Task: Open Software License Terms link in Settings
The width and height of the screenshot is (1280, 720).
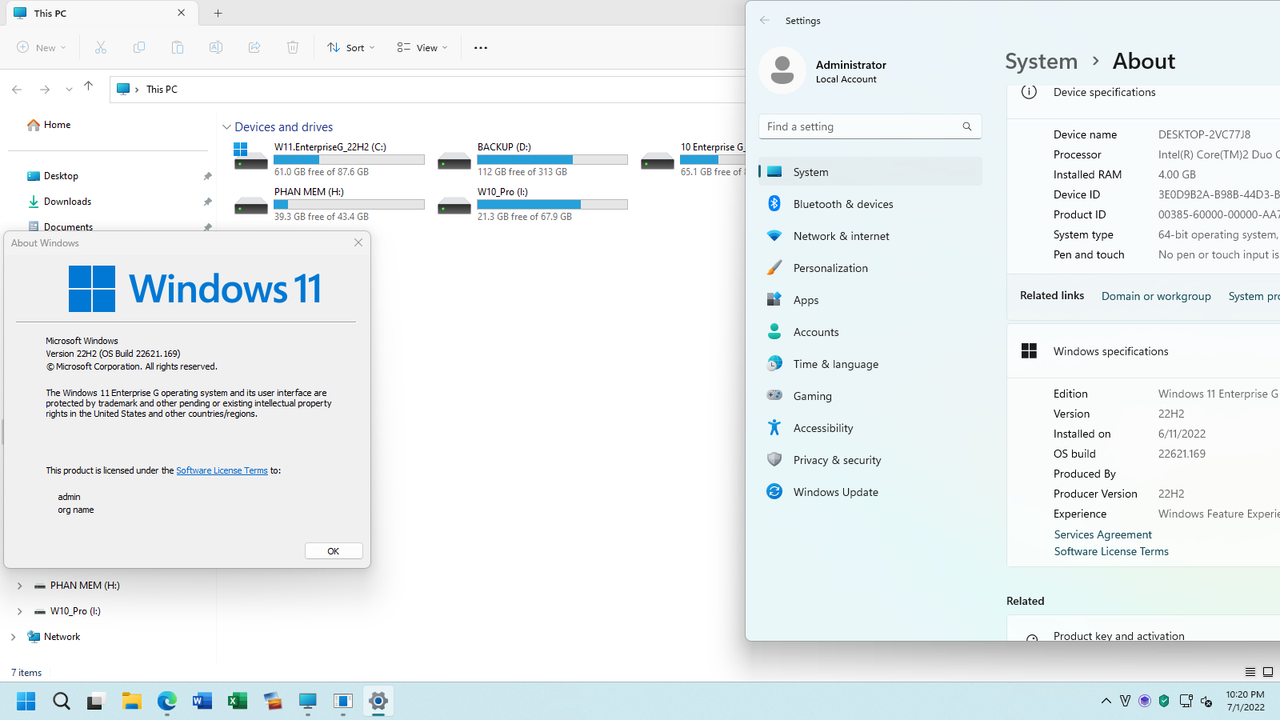Action: [1111, 551]
